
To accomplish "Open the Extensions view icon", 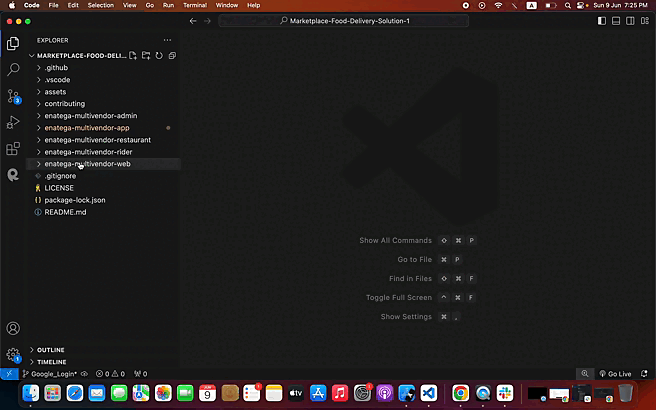I will click(x=13, y=148).
